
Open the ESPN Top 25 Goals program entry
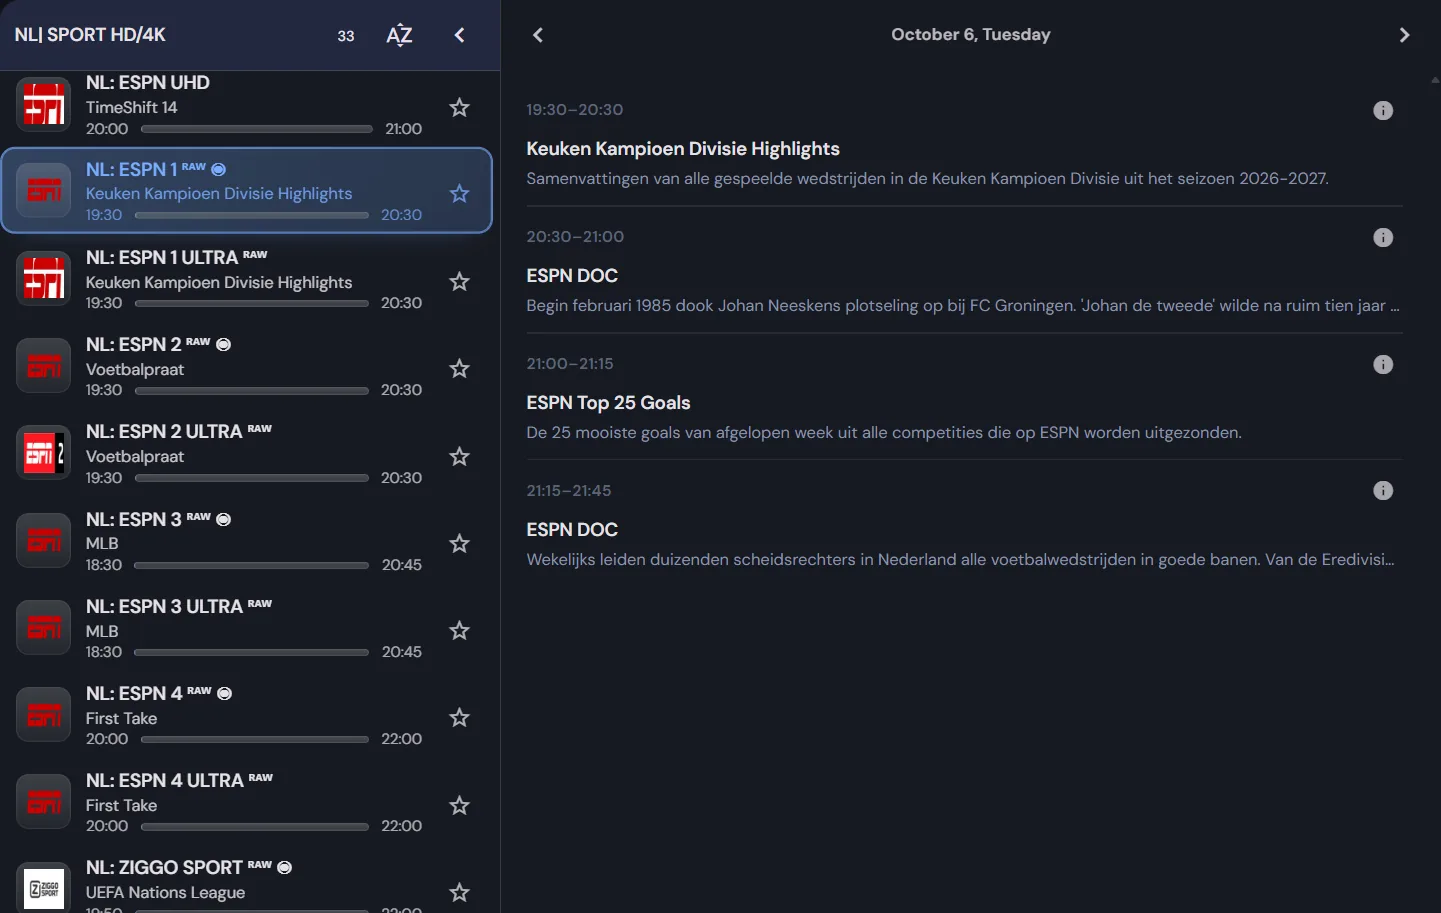pos(965,397)
